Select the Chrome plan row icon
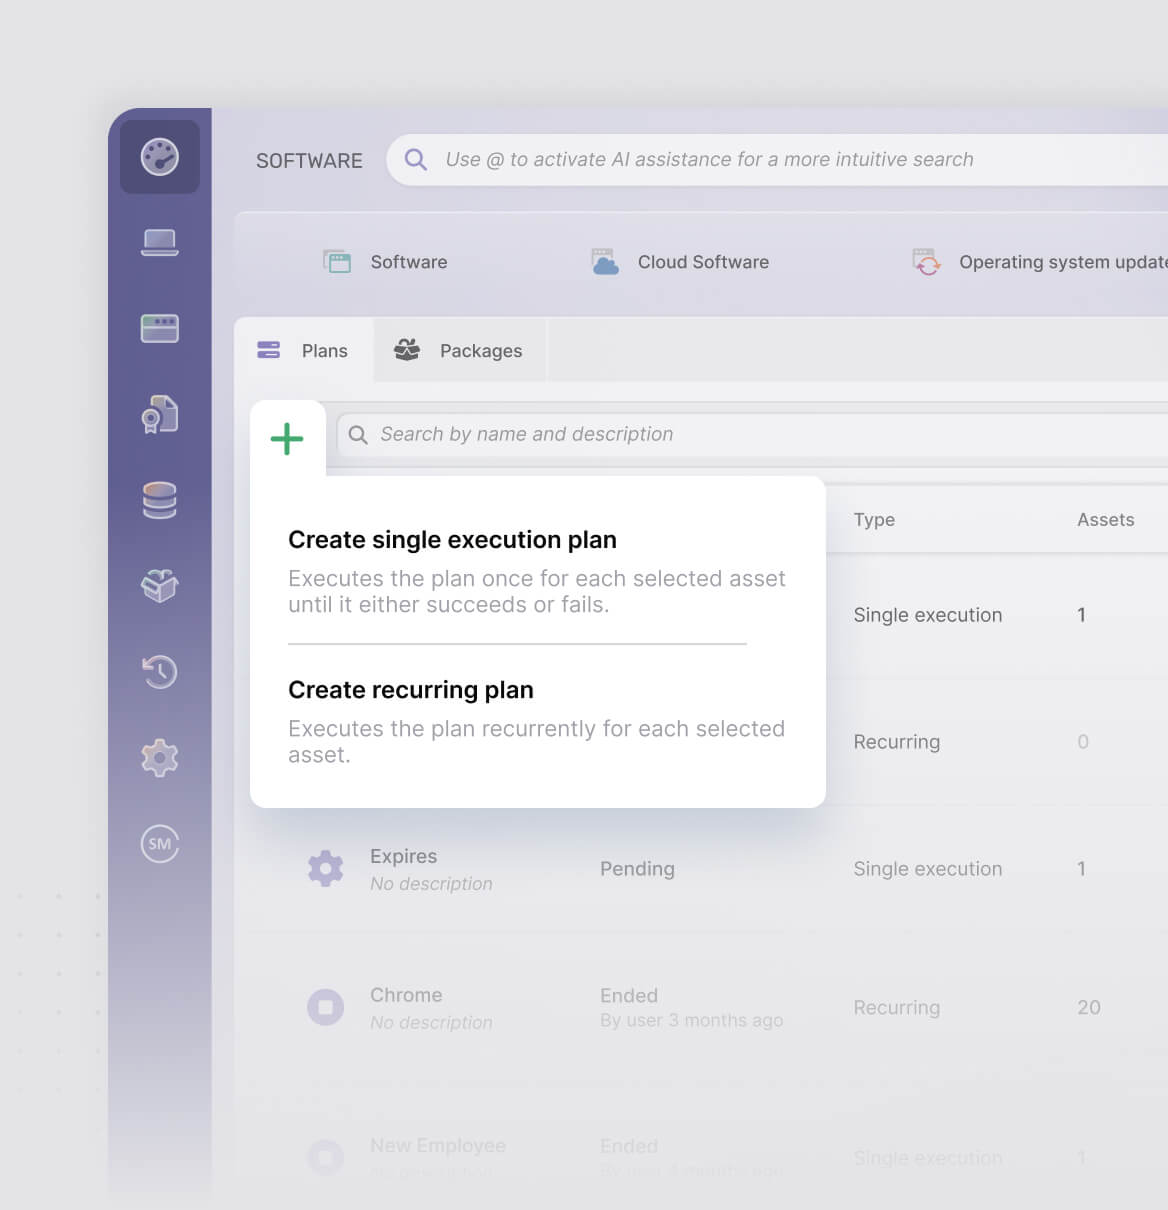 coord(325,1007)
